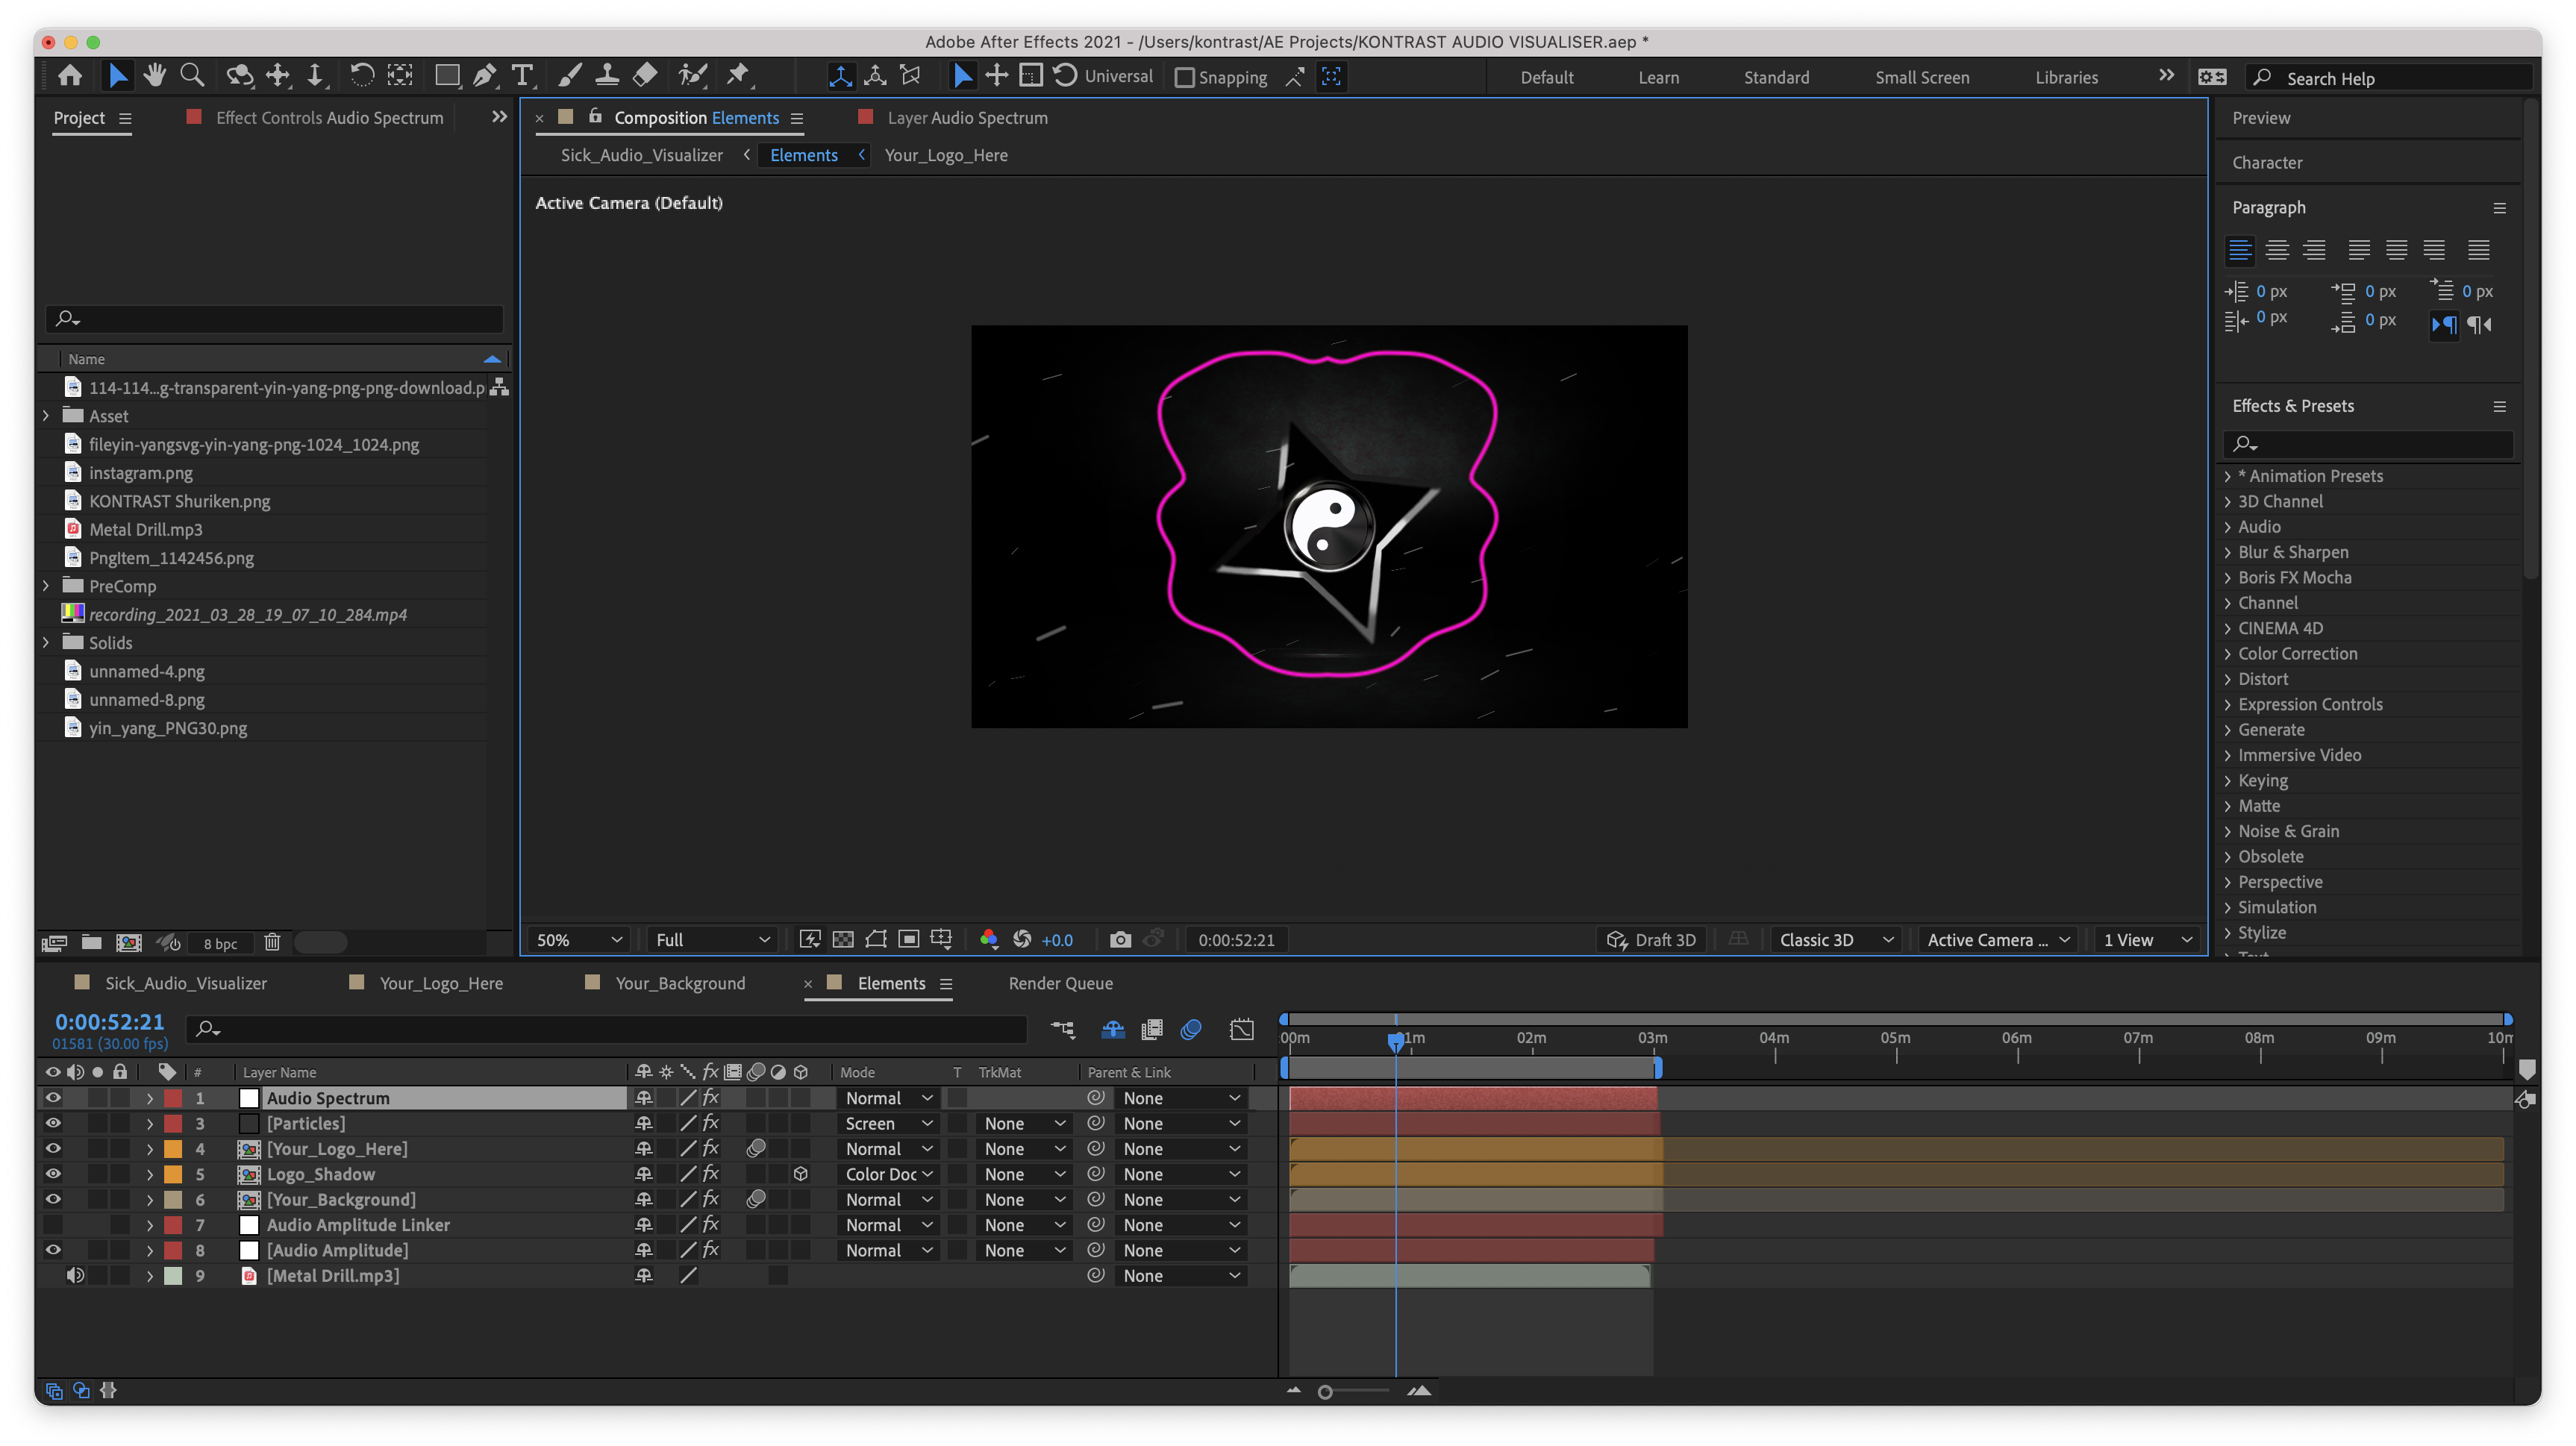Switch to the Libraries workspace
This screenshot has height=1446, width=2576.
pos(2066,78)
